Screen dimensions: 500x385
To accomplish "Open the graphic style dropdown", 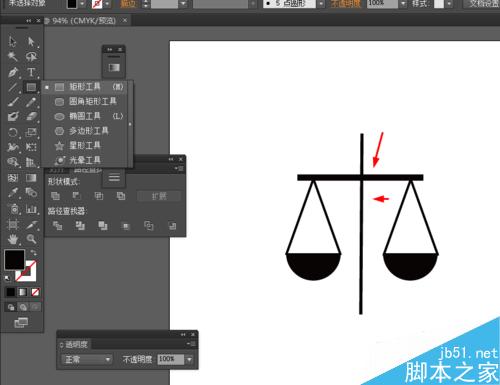I will coord(449,4).
